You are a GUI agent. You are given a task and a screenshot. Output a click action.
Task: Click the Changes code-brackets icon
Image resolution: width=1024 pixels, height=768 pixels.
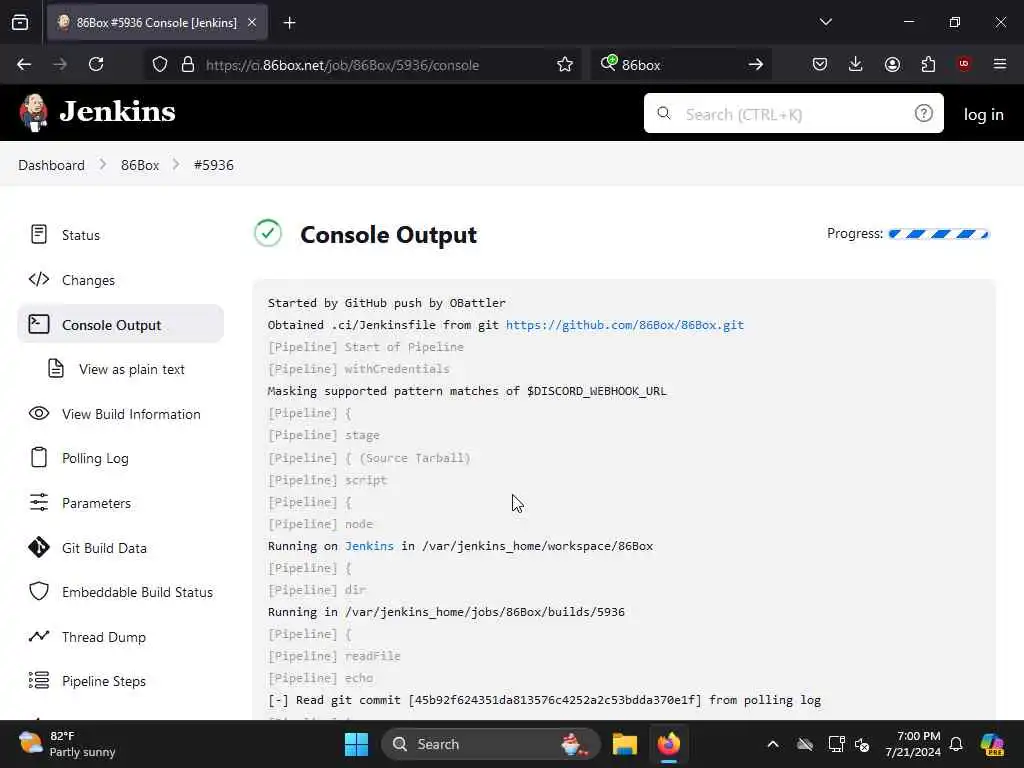pos(39,280)
